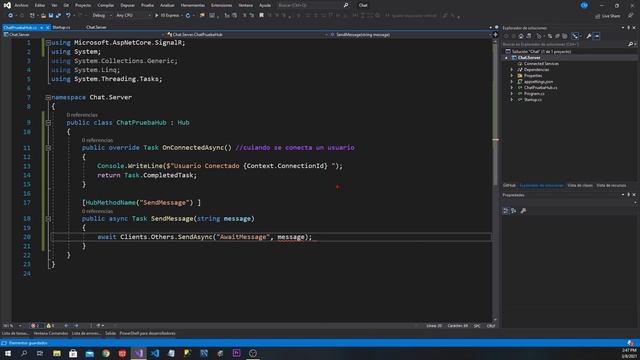Collapse the Chat.Server project node

point(507,58)
